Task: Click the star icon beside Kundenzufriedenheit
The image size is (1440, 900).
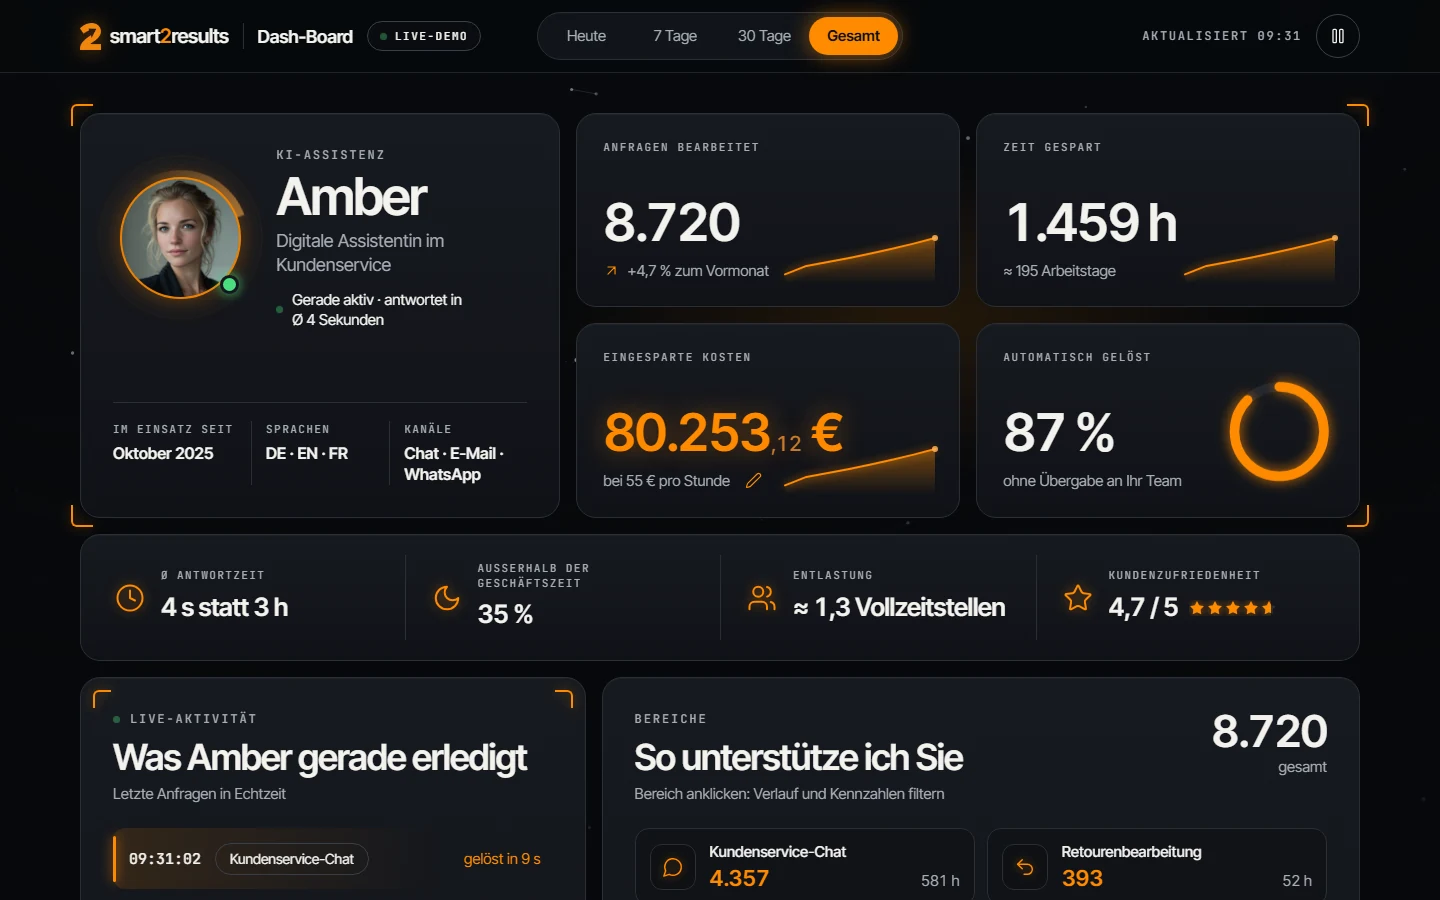Action: 1078,598
